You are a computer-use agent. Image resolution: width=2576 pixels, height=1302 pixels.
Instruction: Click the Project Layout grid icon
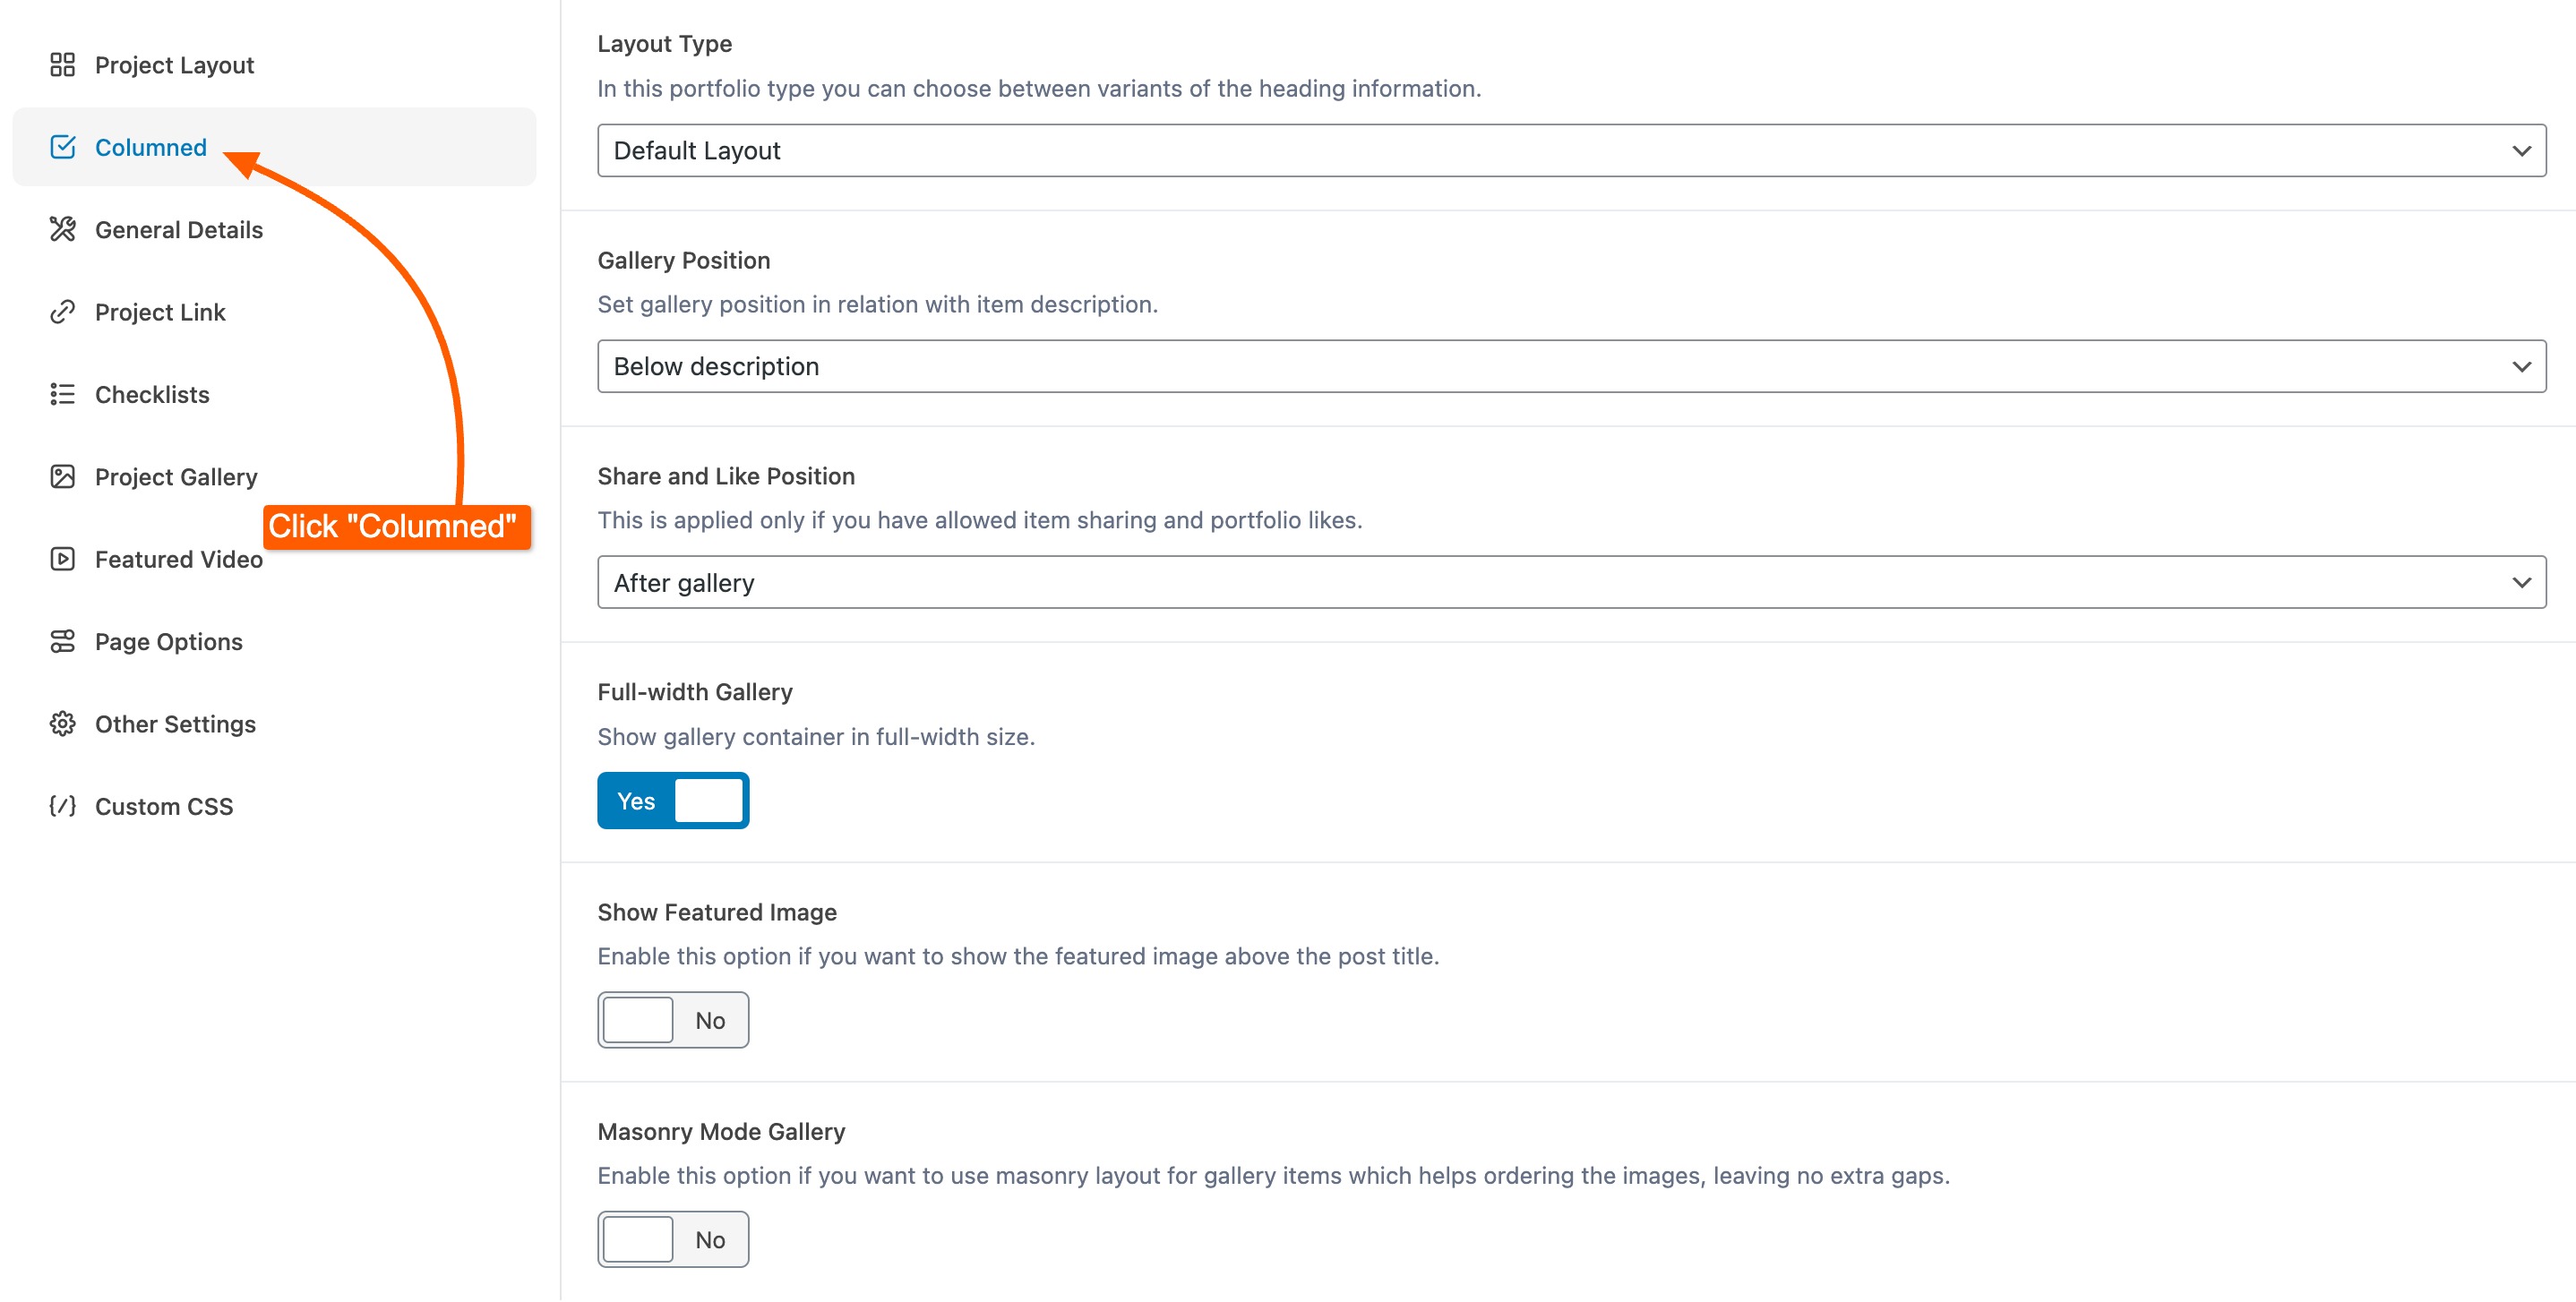(x=62, y=65)
